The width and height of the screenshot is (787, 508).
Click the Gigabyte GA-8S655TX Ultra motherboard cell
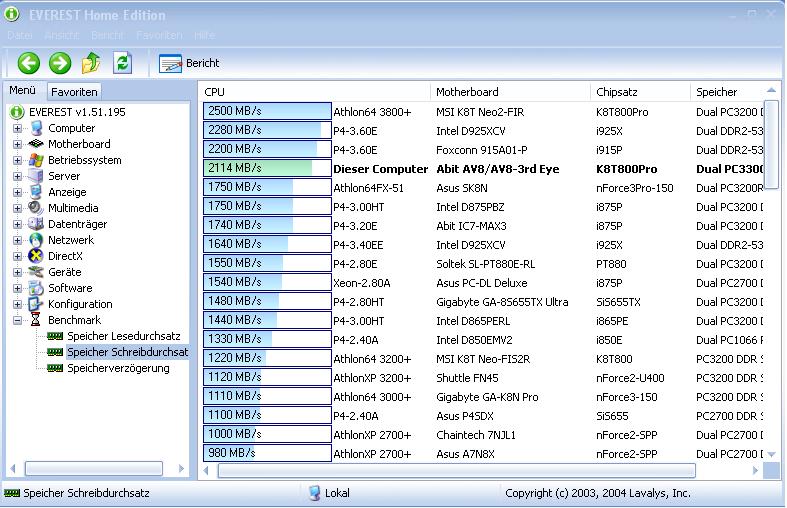(502, 302)
